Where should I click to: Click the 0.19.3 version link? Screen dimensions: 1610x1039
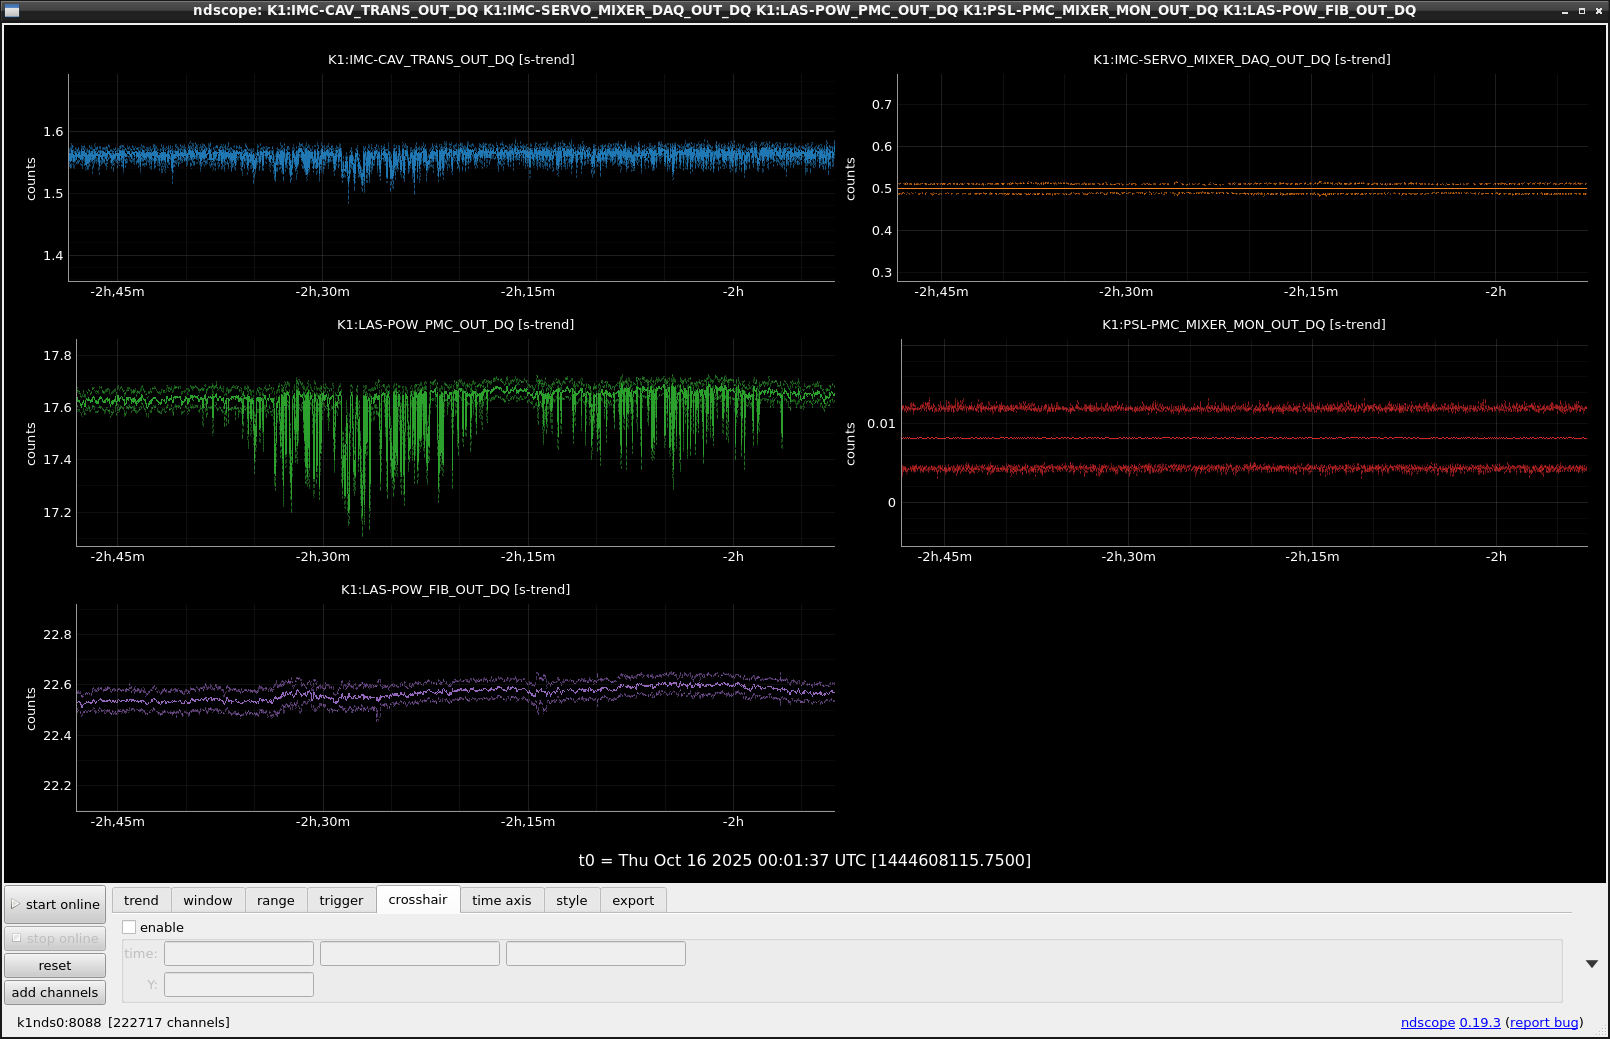(1479, 1022)
